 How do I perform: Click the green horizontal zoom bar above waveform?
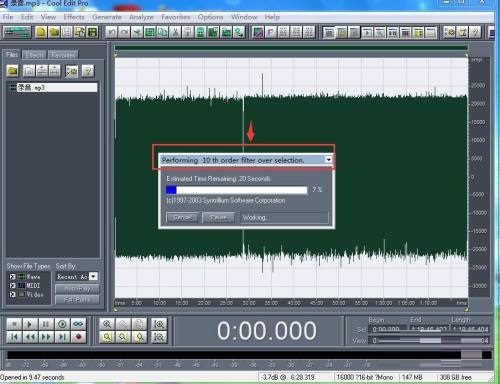pos(291,49)
